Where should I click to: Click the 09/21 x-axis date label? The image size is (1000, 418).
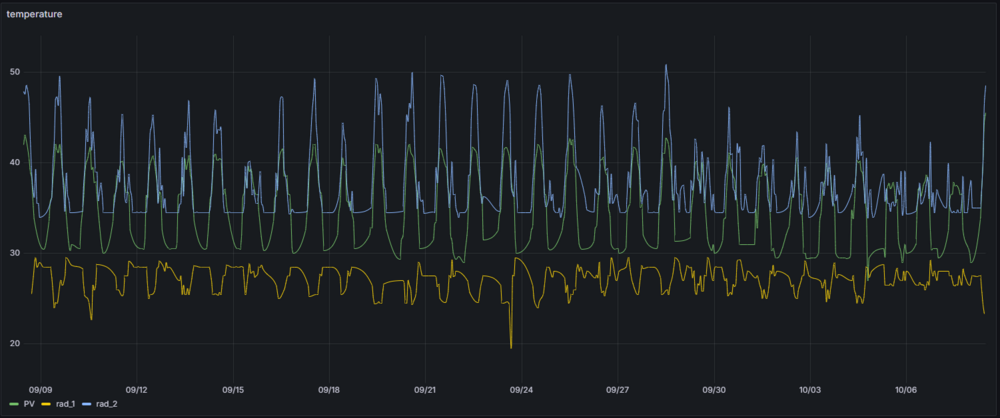click(x=425, y=390)
